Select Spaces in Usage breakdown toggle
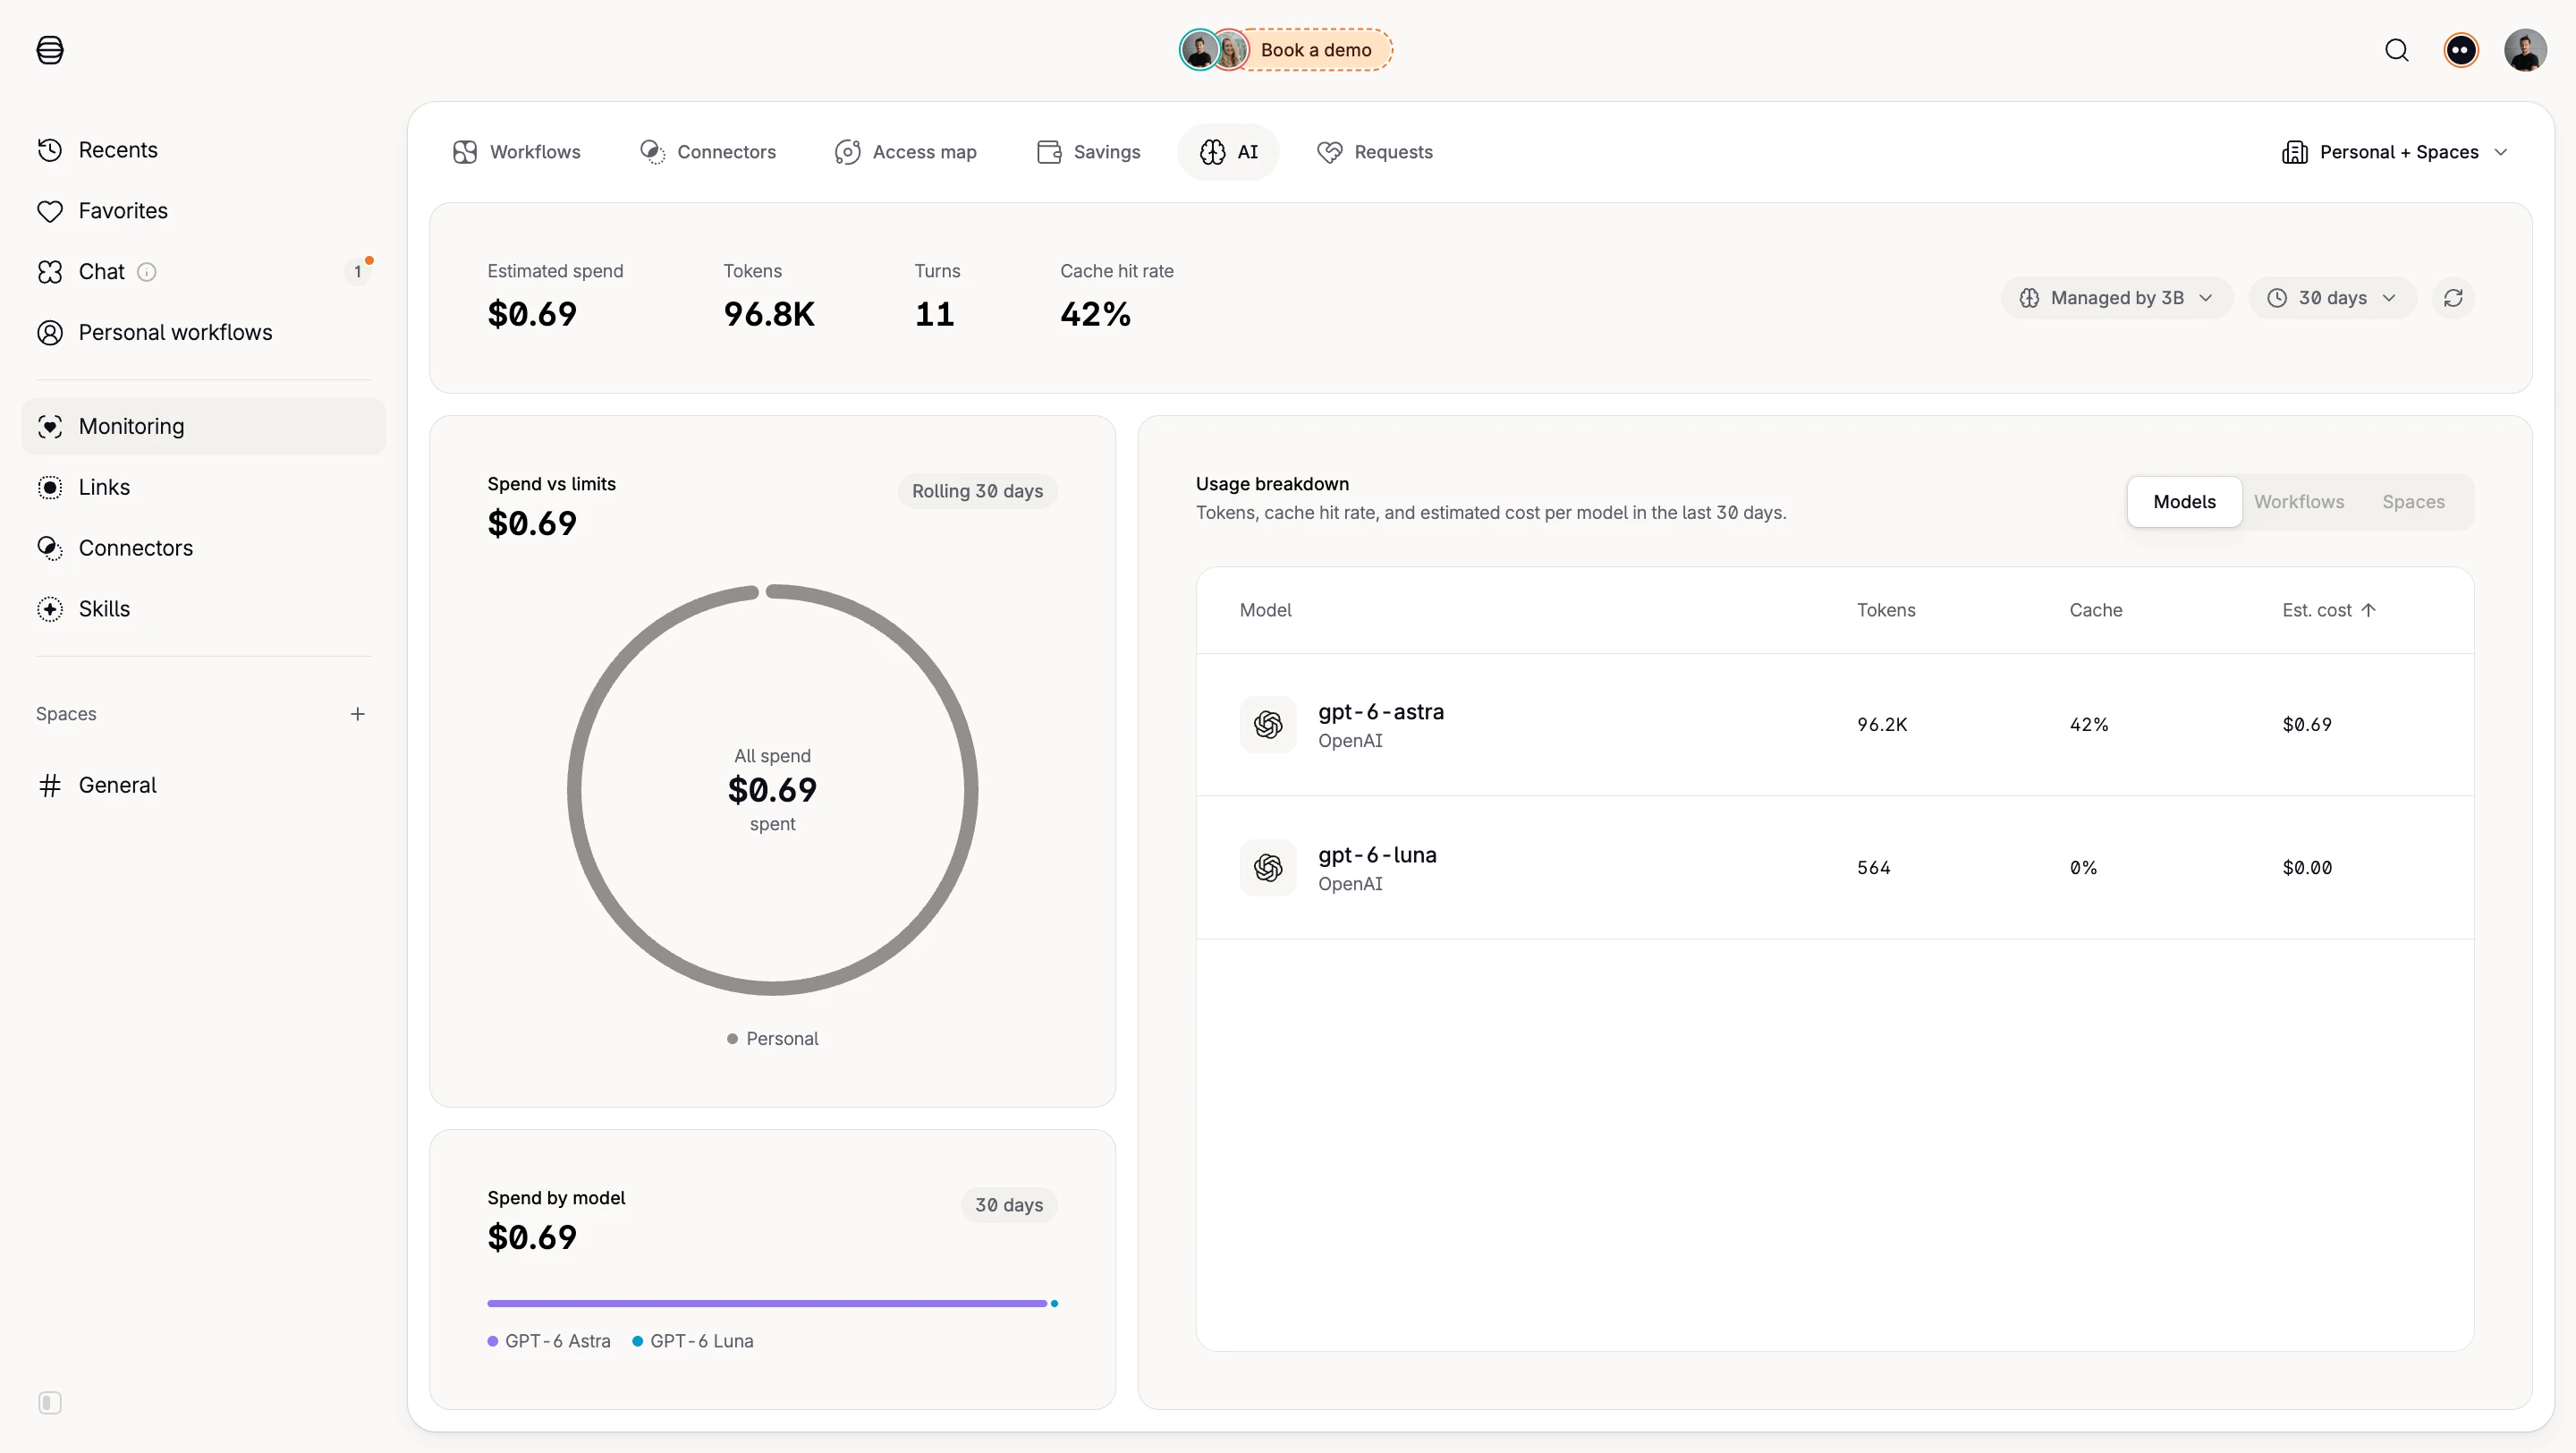Screen dimensions: 2576x1453 tap(2413, 502)
